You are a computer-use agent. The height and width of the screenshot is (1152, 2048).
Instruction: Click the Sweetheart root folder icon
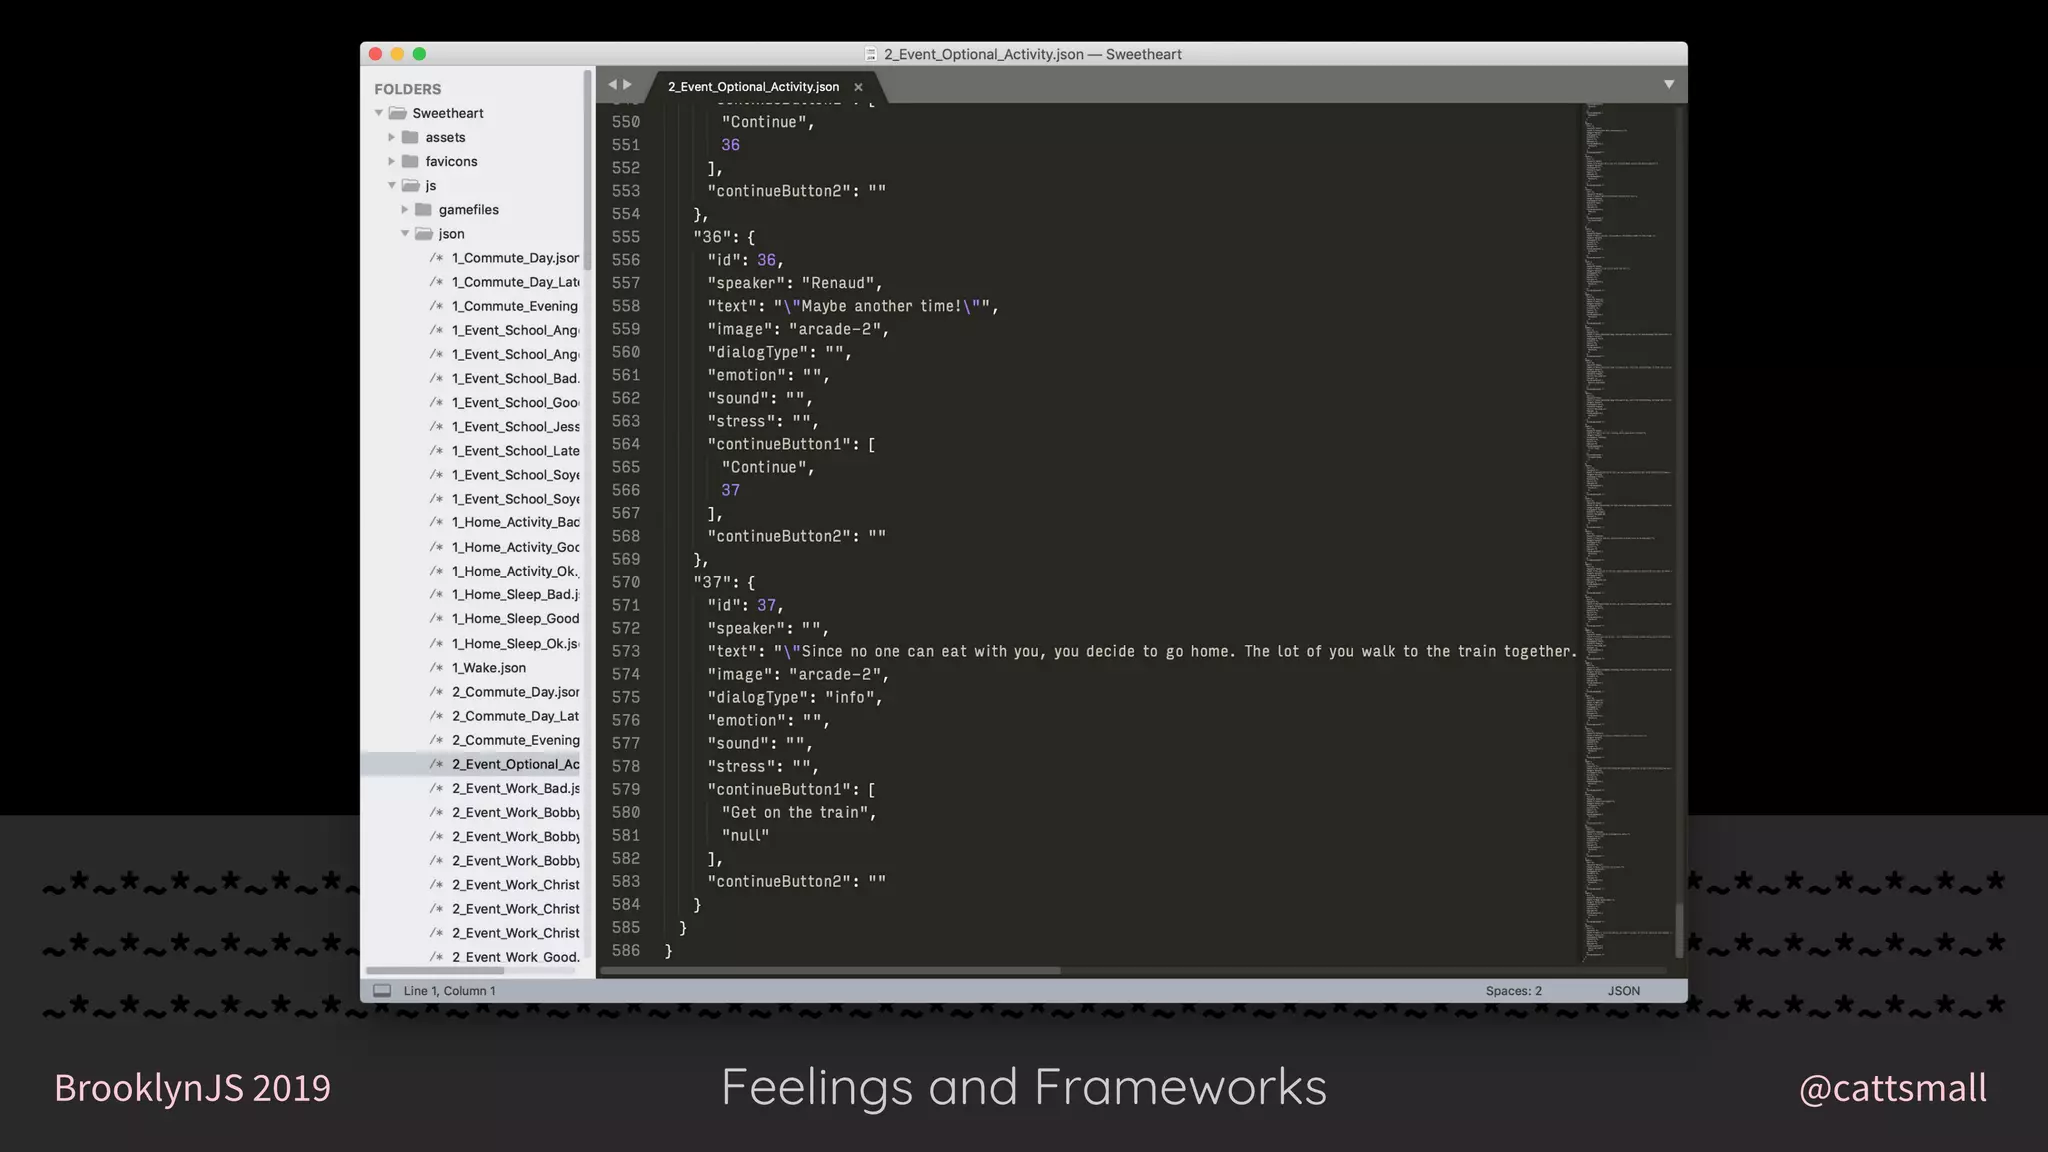(397, 113)
